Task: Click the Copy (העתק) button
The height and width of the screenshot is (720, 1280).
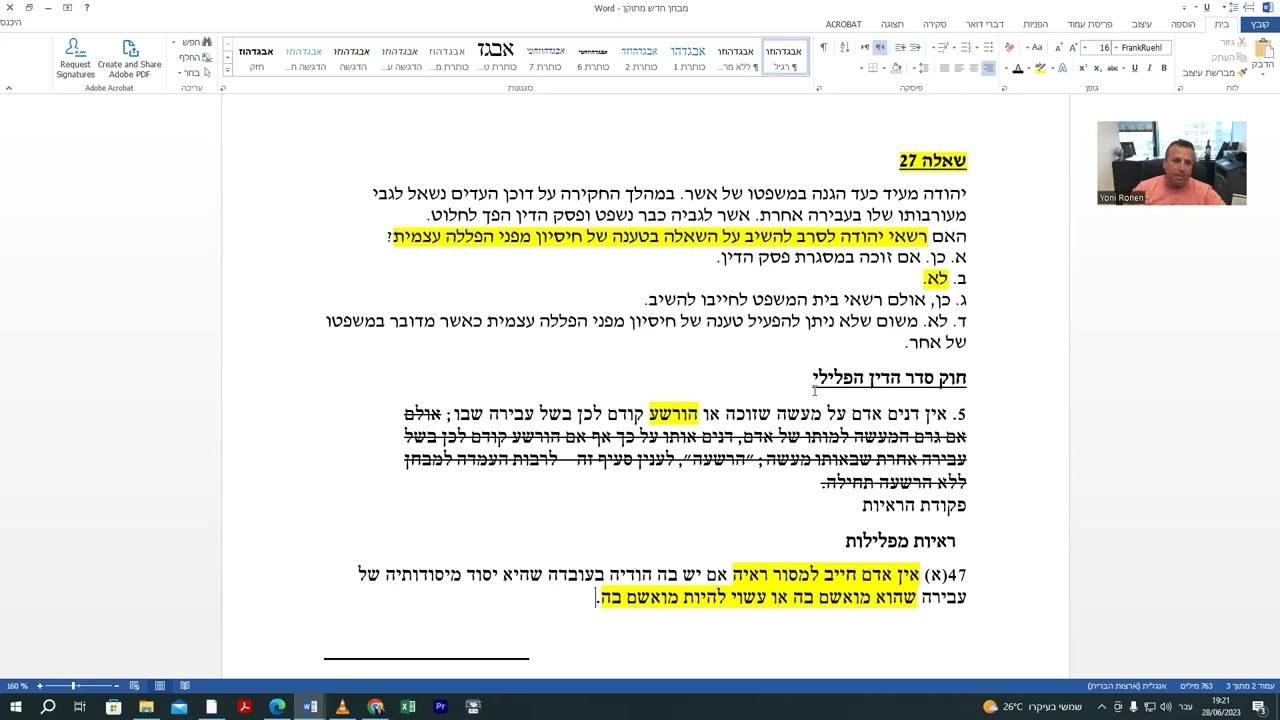Action: click(1230, 57)
